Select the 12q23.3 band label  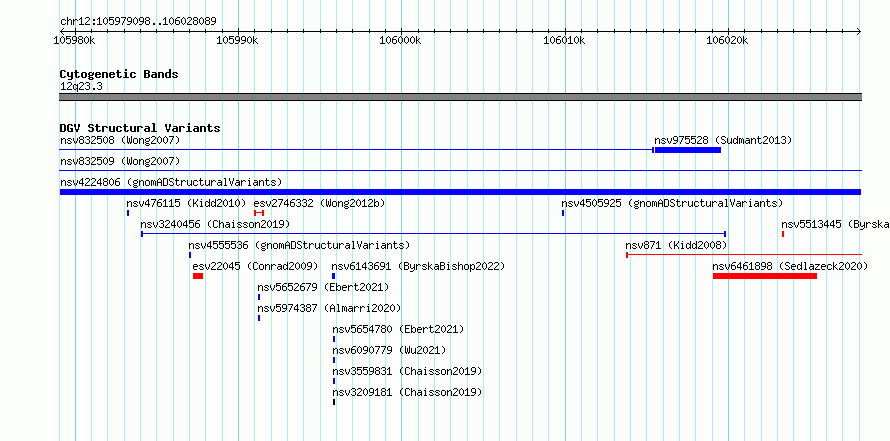81,86
